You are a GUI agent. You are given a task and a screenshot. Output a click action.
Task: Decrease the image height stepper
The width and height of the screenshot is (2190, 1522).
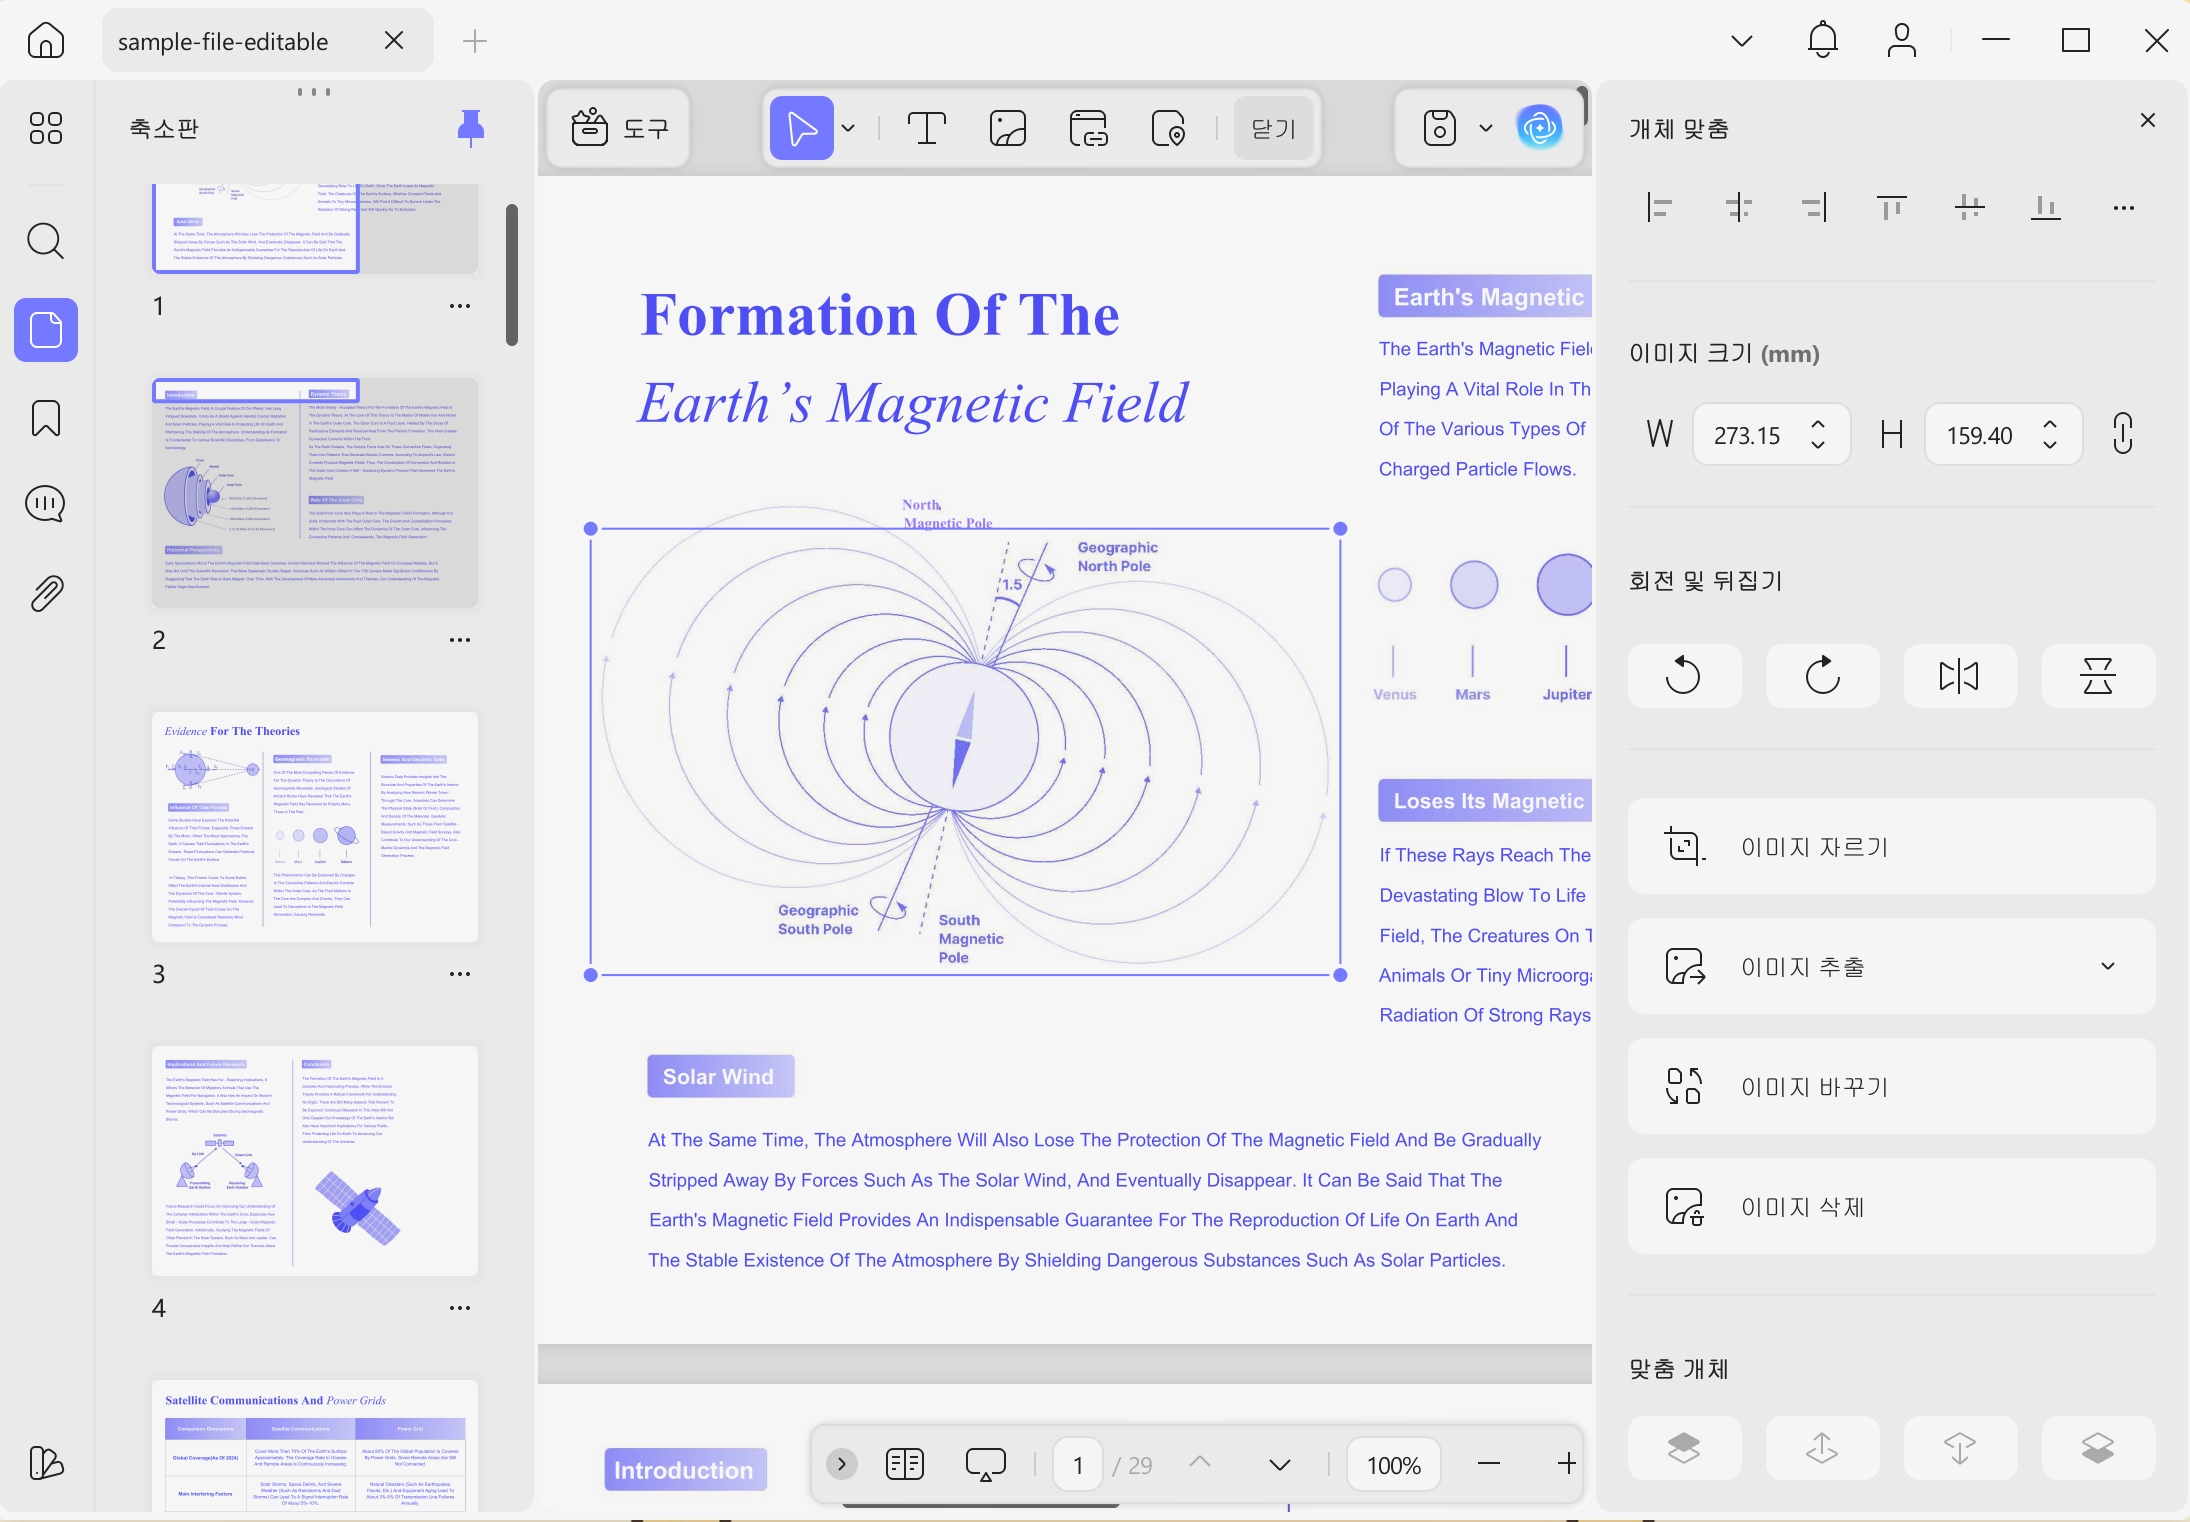click(x=2050, y=446)
